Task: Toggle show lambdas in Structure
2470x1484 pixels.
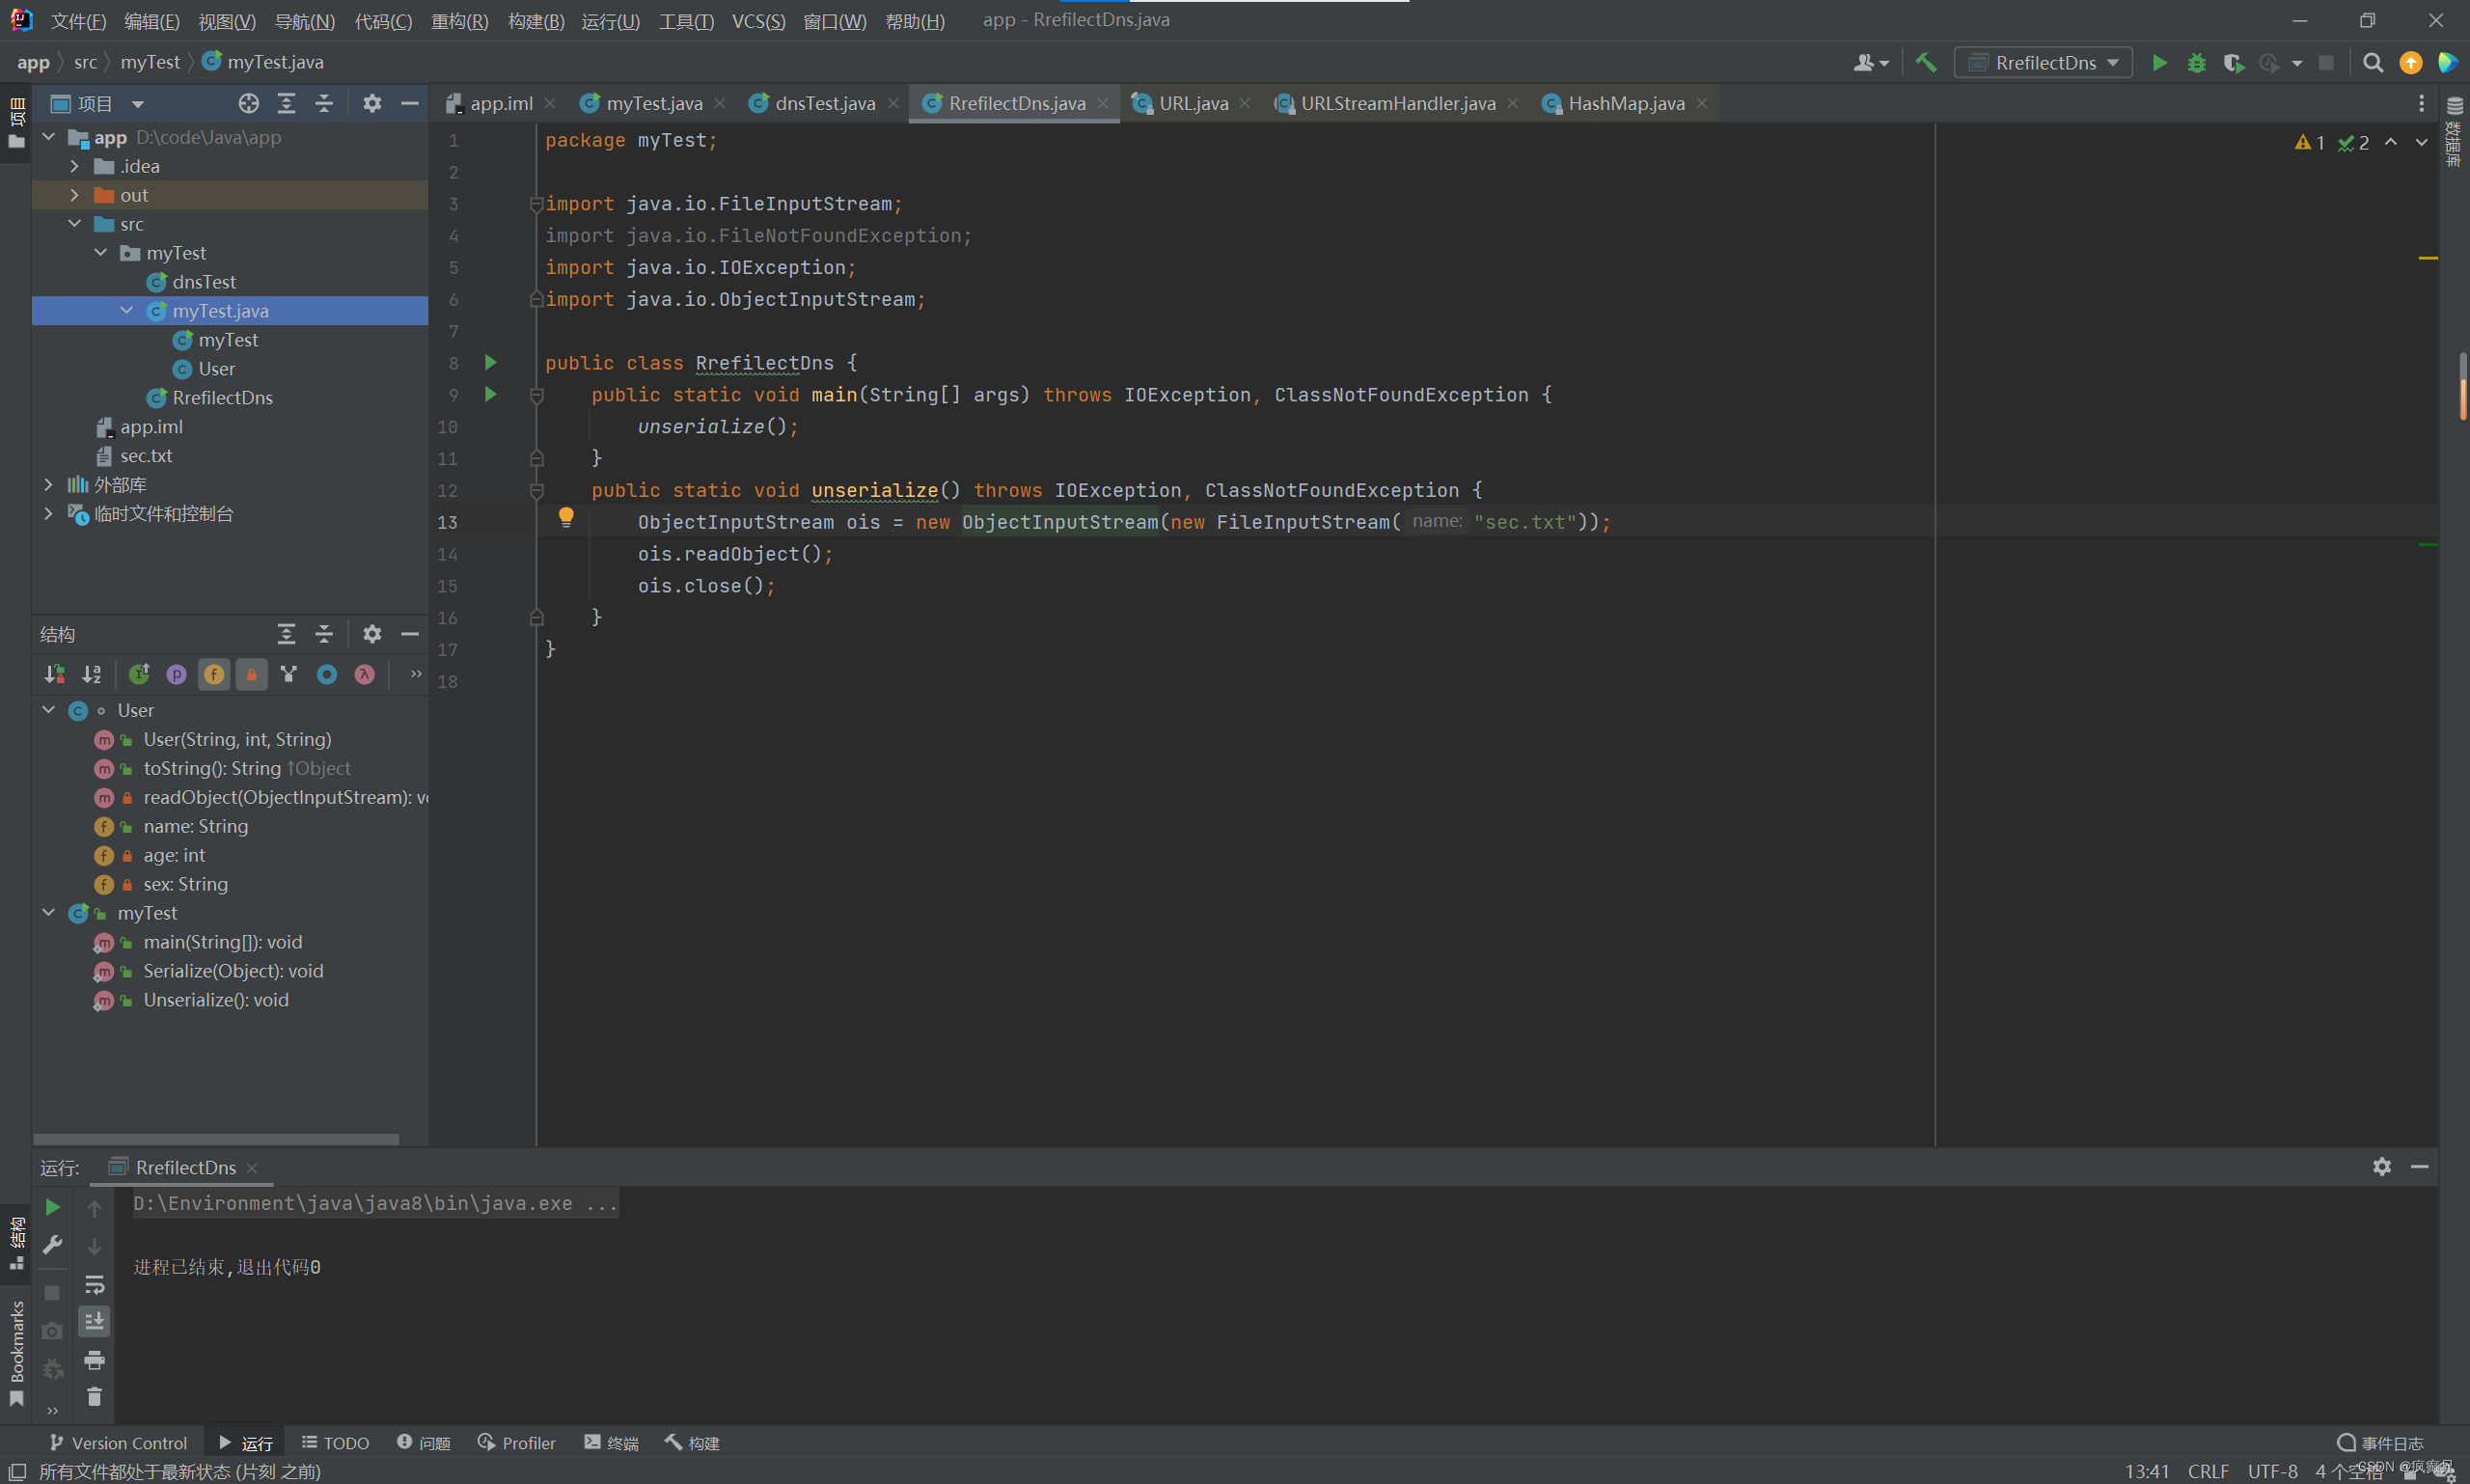Action: coord(364,674)
